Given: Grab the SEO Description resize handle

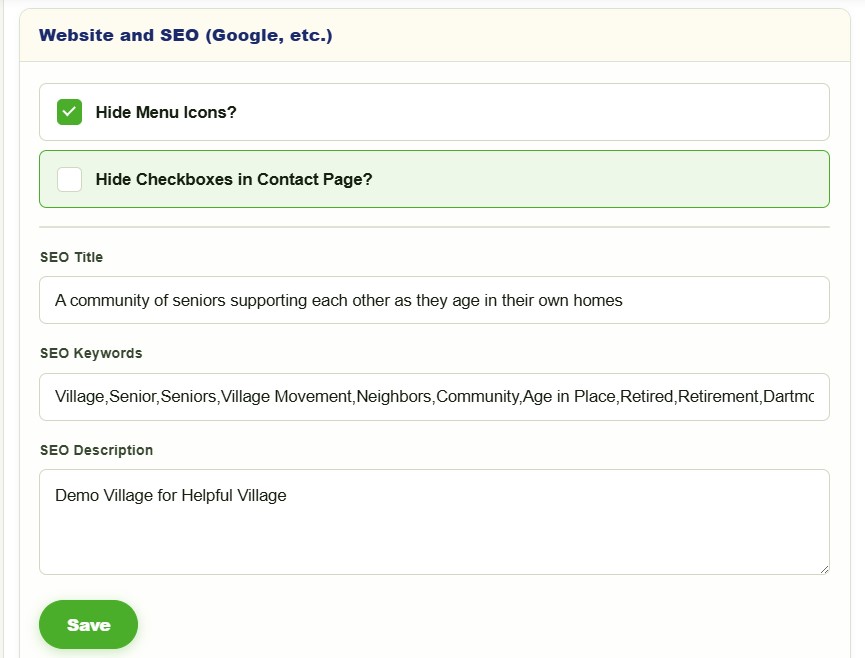Looking at the screenshot, I should (x=824, y=569).
